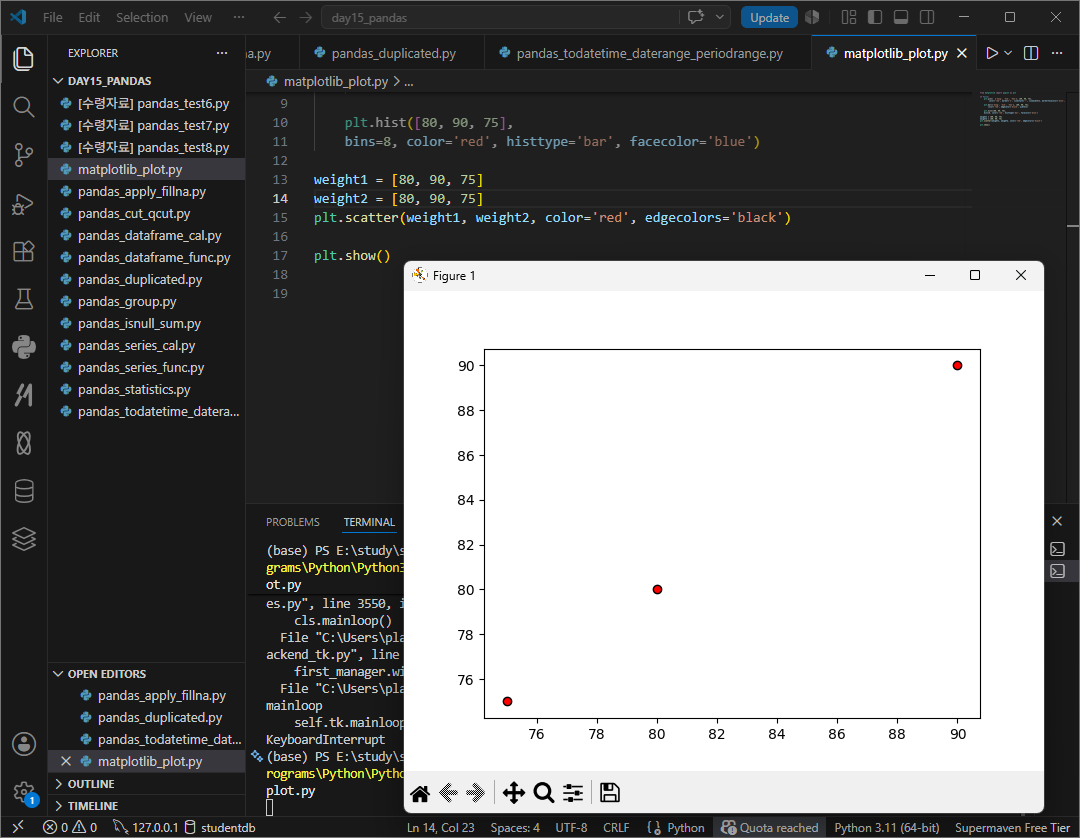This screenshot has width=1080, height=838.
Task: Open the Testing flask view
Action: (x=23, y=299)
